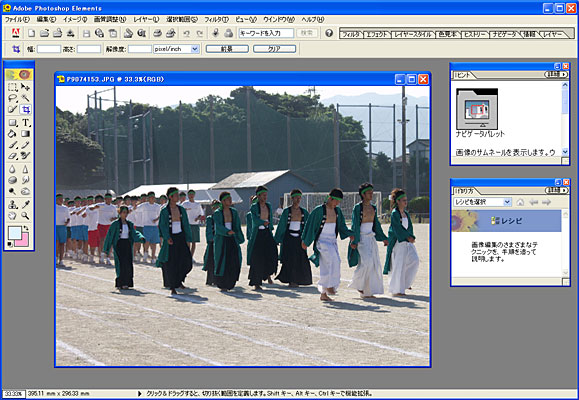Click the 解像度 resolution input field
579x400 pixels.
[x=140, y=49]
